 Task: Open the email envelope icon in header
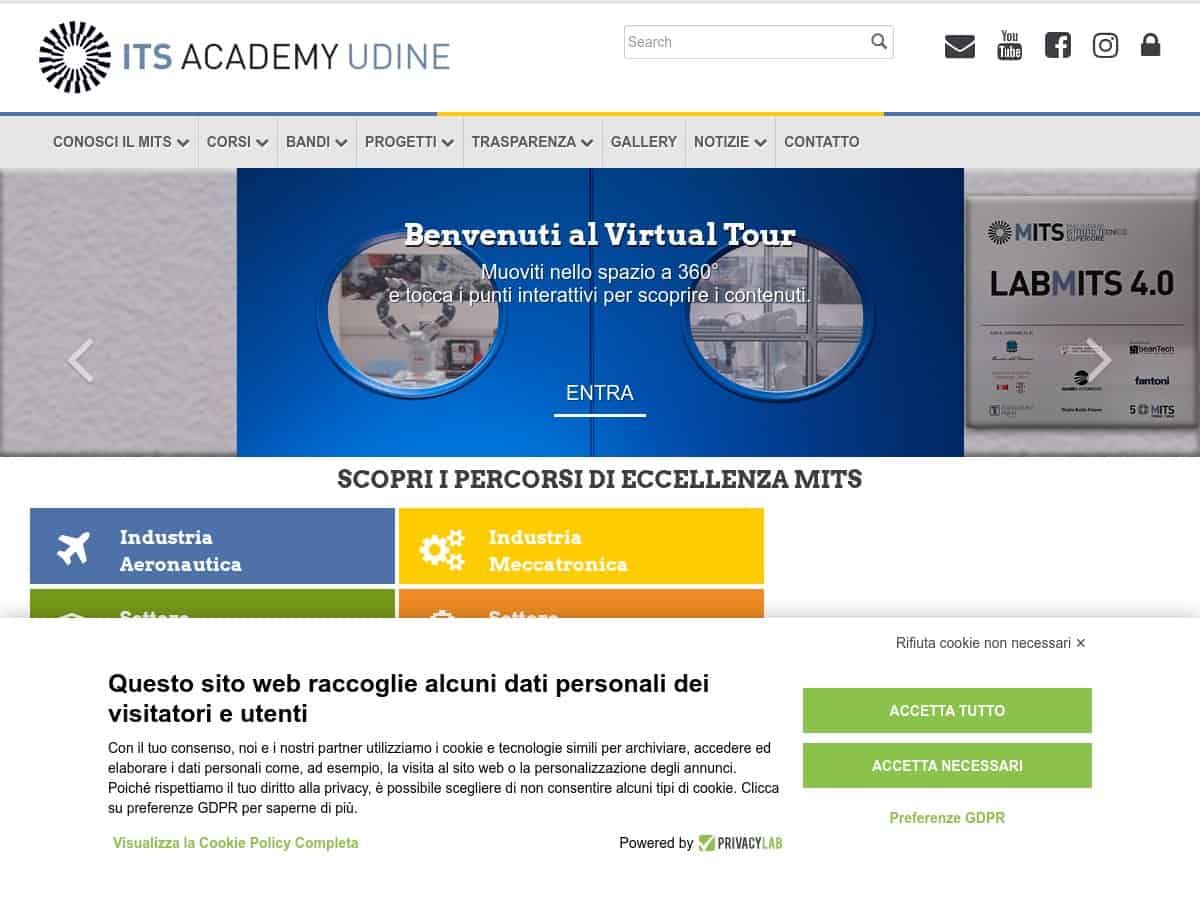click(959, 46)
